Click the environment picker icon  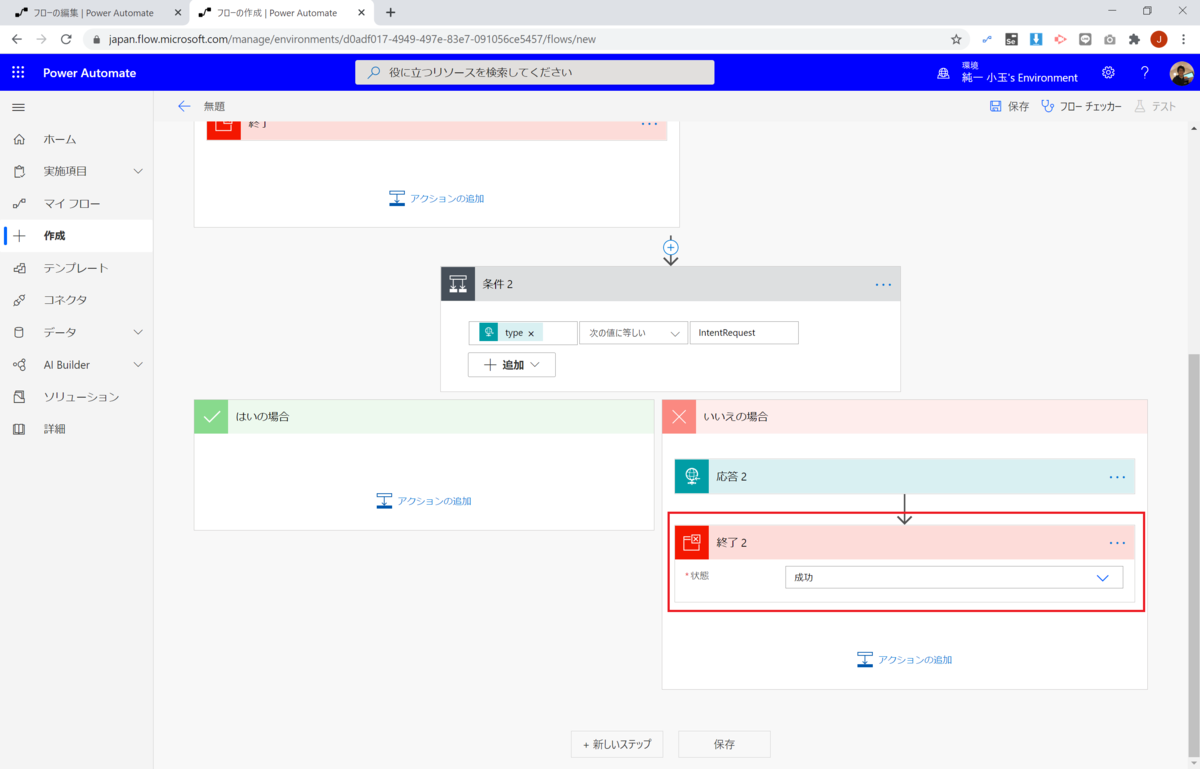point(943,73)
